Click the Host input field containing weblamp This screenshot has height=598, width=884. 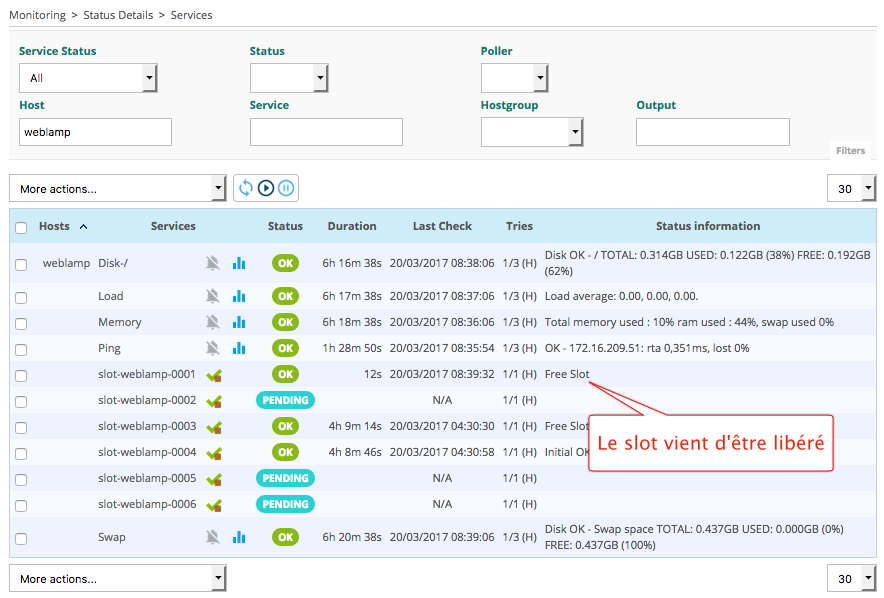point(95,132)
